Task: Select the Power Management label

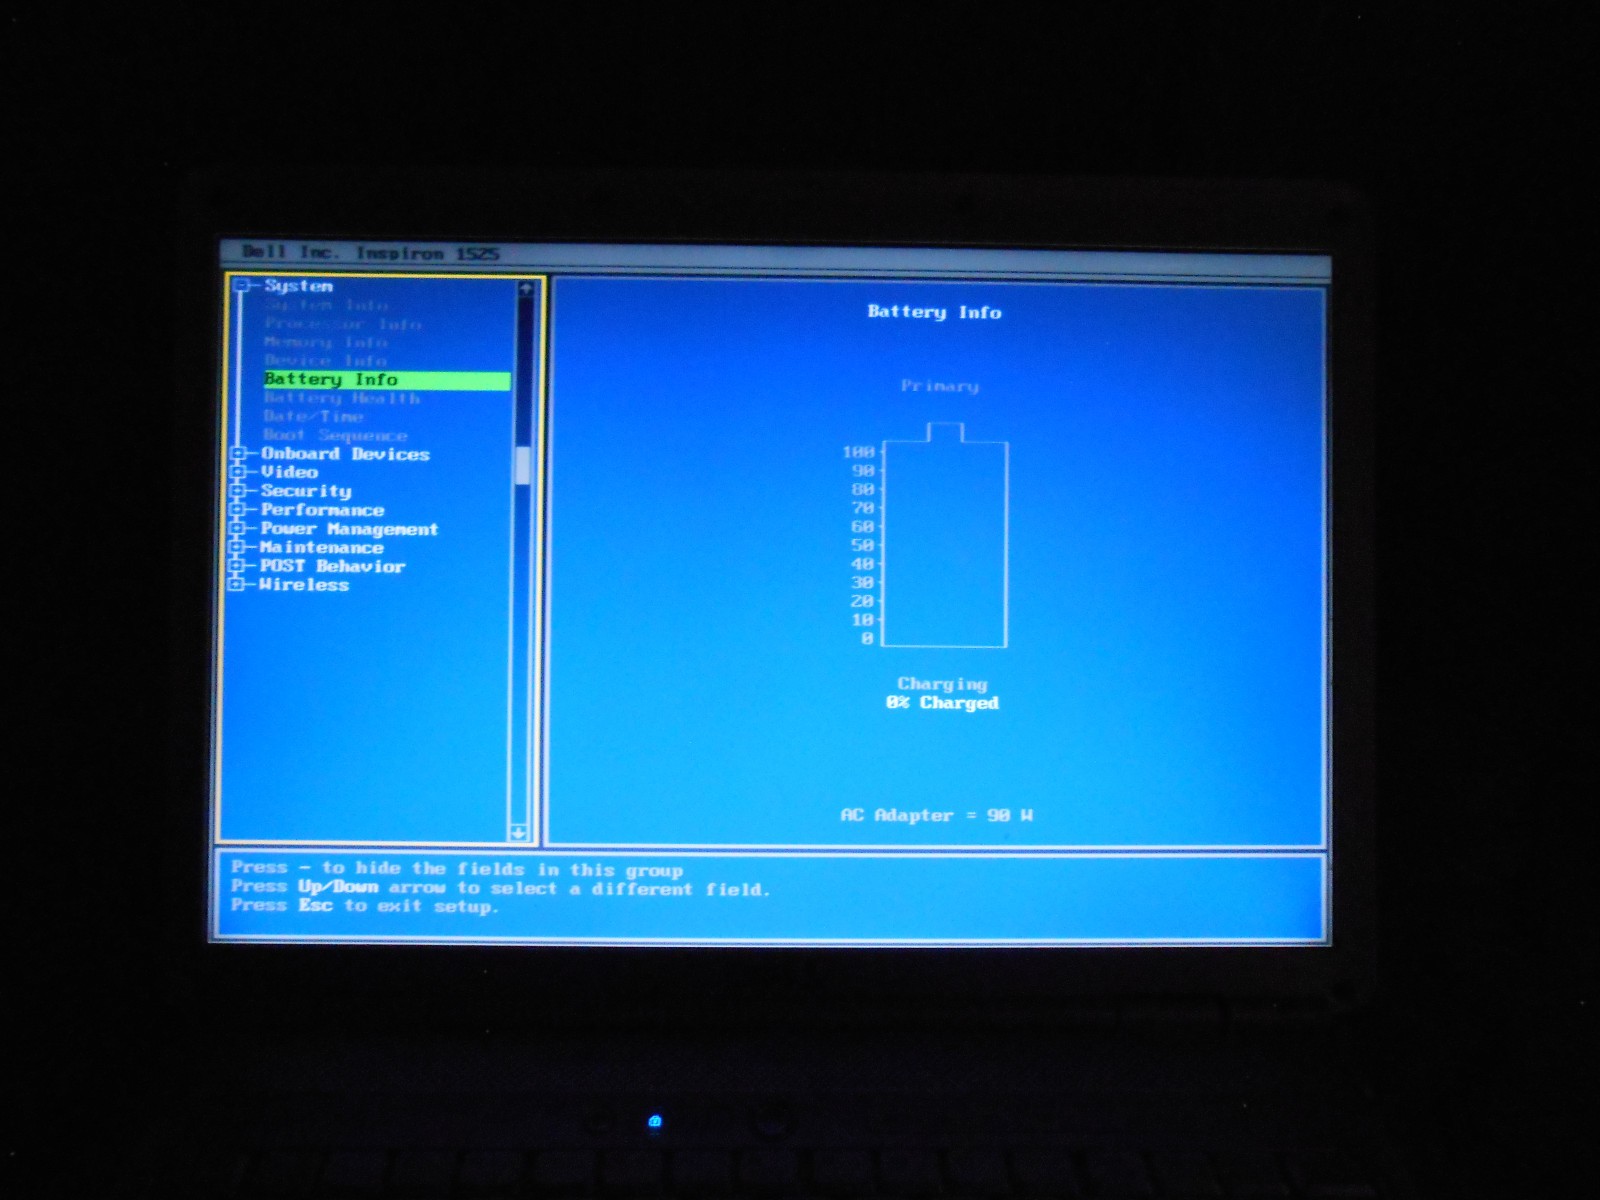Action: click(349, 529)
